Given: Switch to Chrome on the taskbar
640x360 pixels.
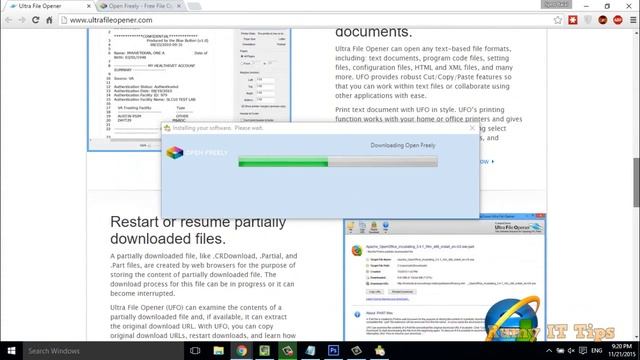Looking at the screenshot, I should tap(242, 351).
